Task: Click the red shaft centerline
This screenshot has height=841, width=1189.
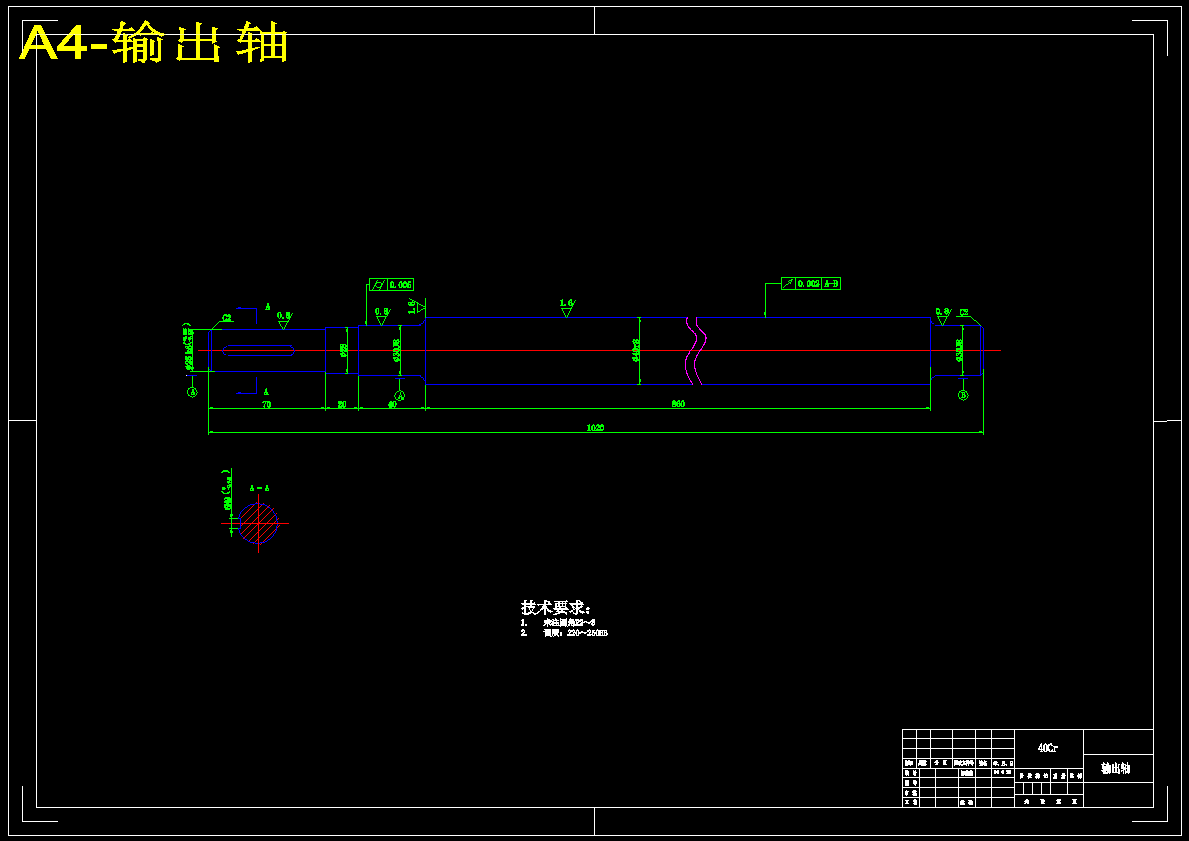Action: click(599, 350)
